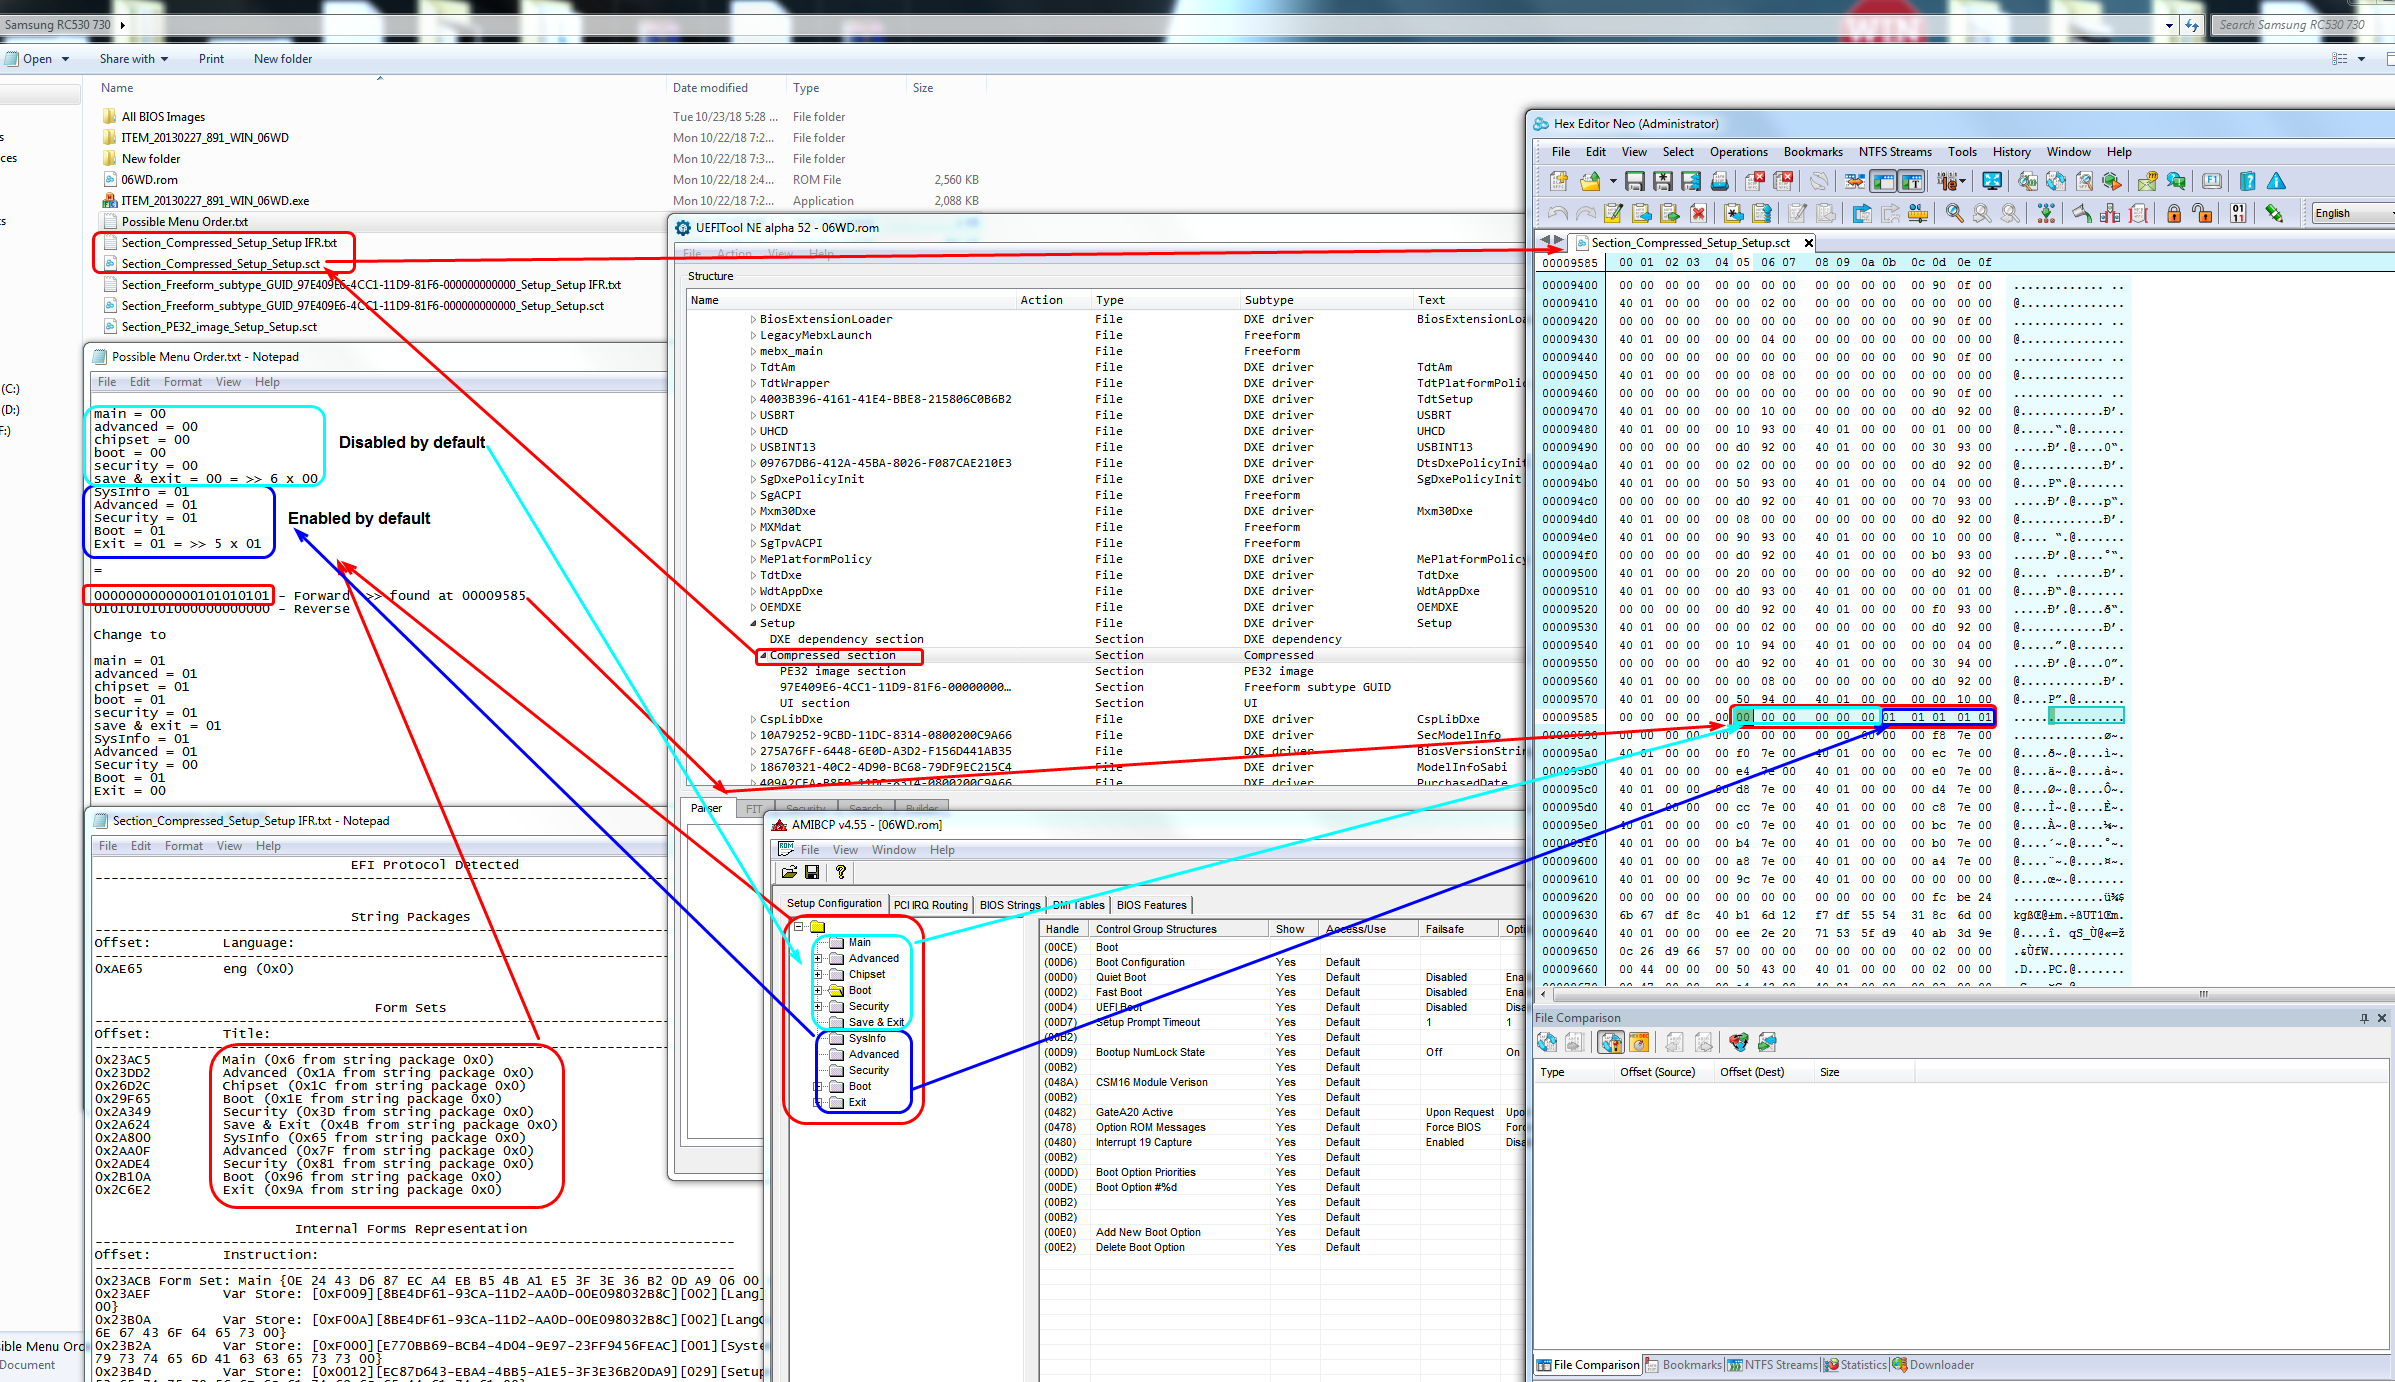
Task: Click open folder icon in AMIBCP toolbar
Action: [x=789, y=872]
